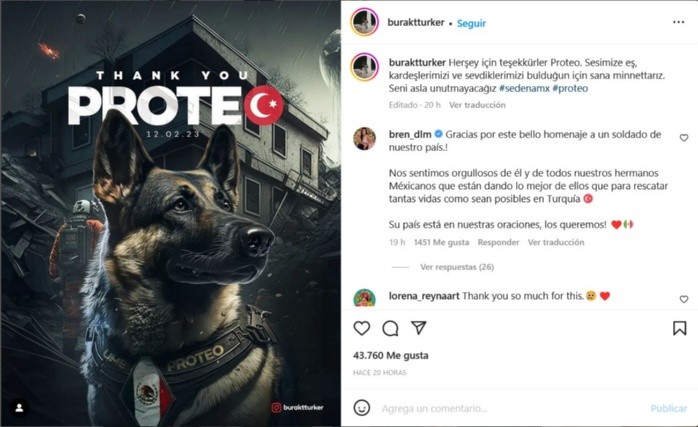Like the post with the heart icon
This screenshot has height=427, width=698.
pyautogui.click(x=361, y=329)
